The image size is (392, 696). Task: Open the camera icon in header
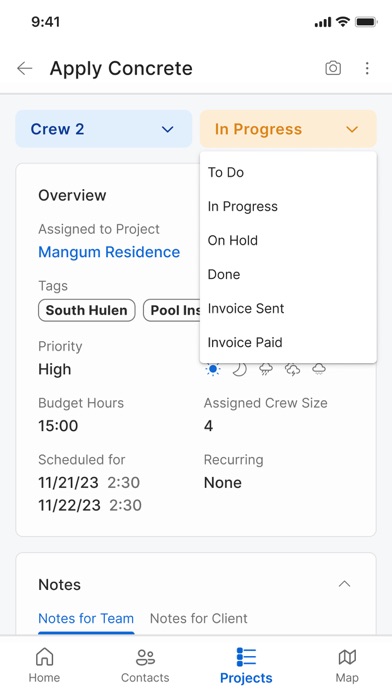(333, 68)
